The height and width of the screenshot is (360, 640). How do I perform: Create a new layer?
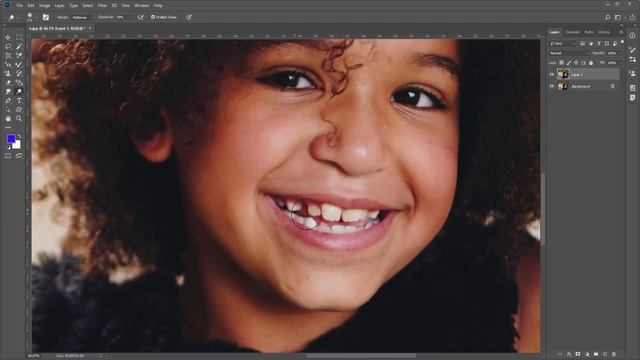[605, 354]
